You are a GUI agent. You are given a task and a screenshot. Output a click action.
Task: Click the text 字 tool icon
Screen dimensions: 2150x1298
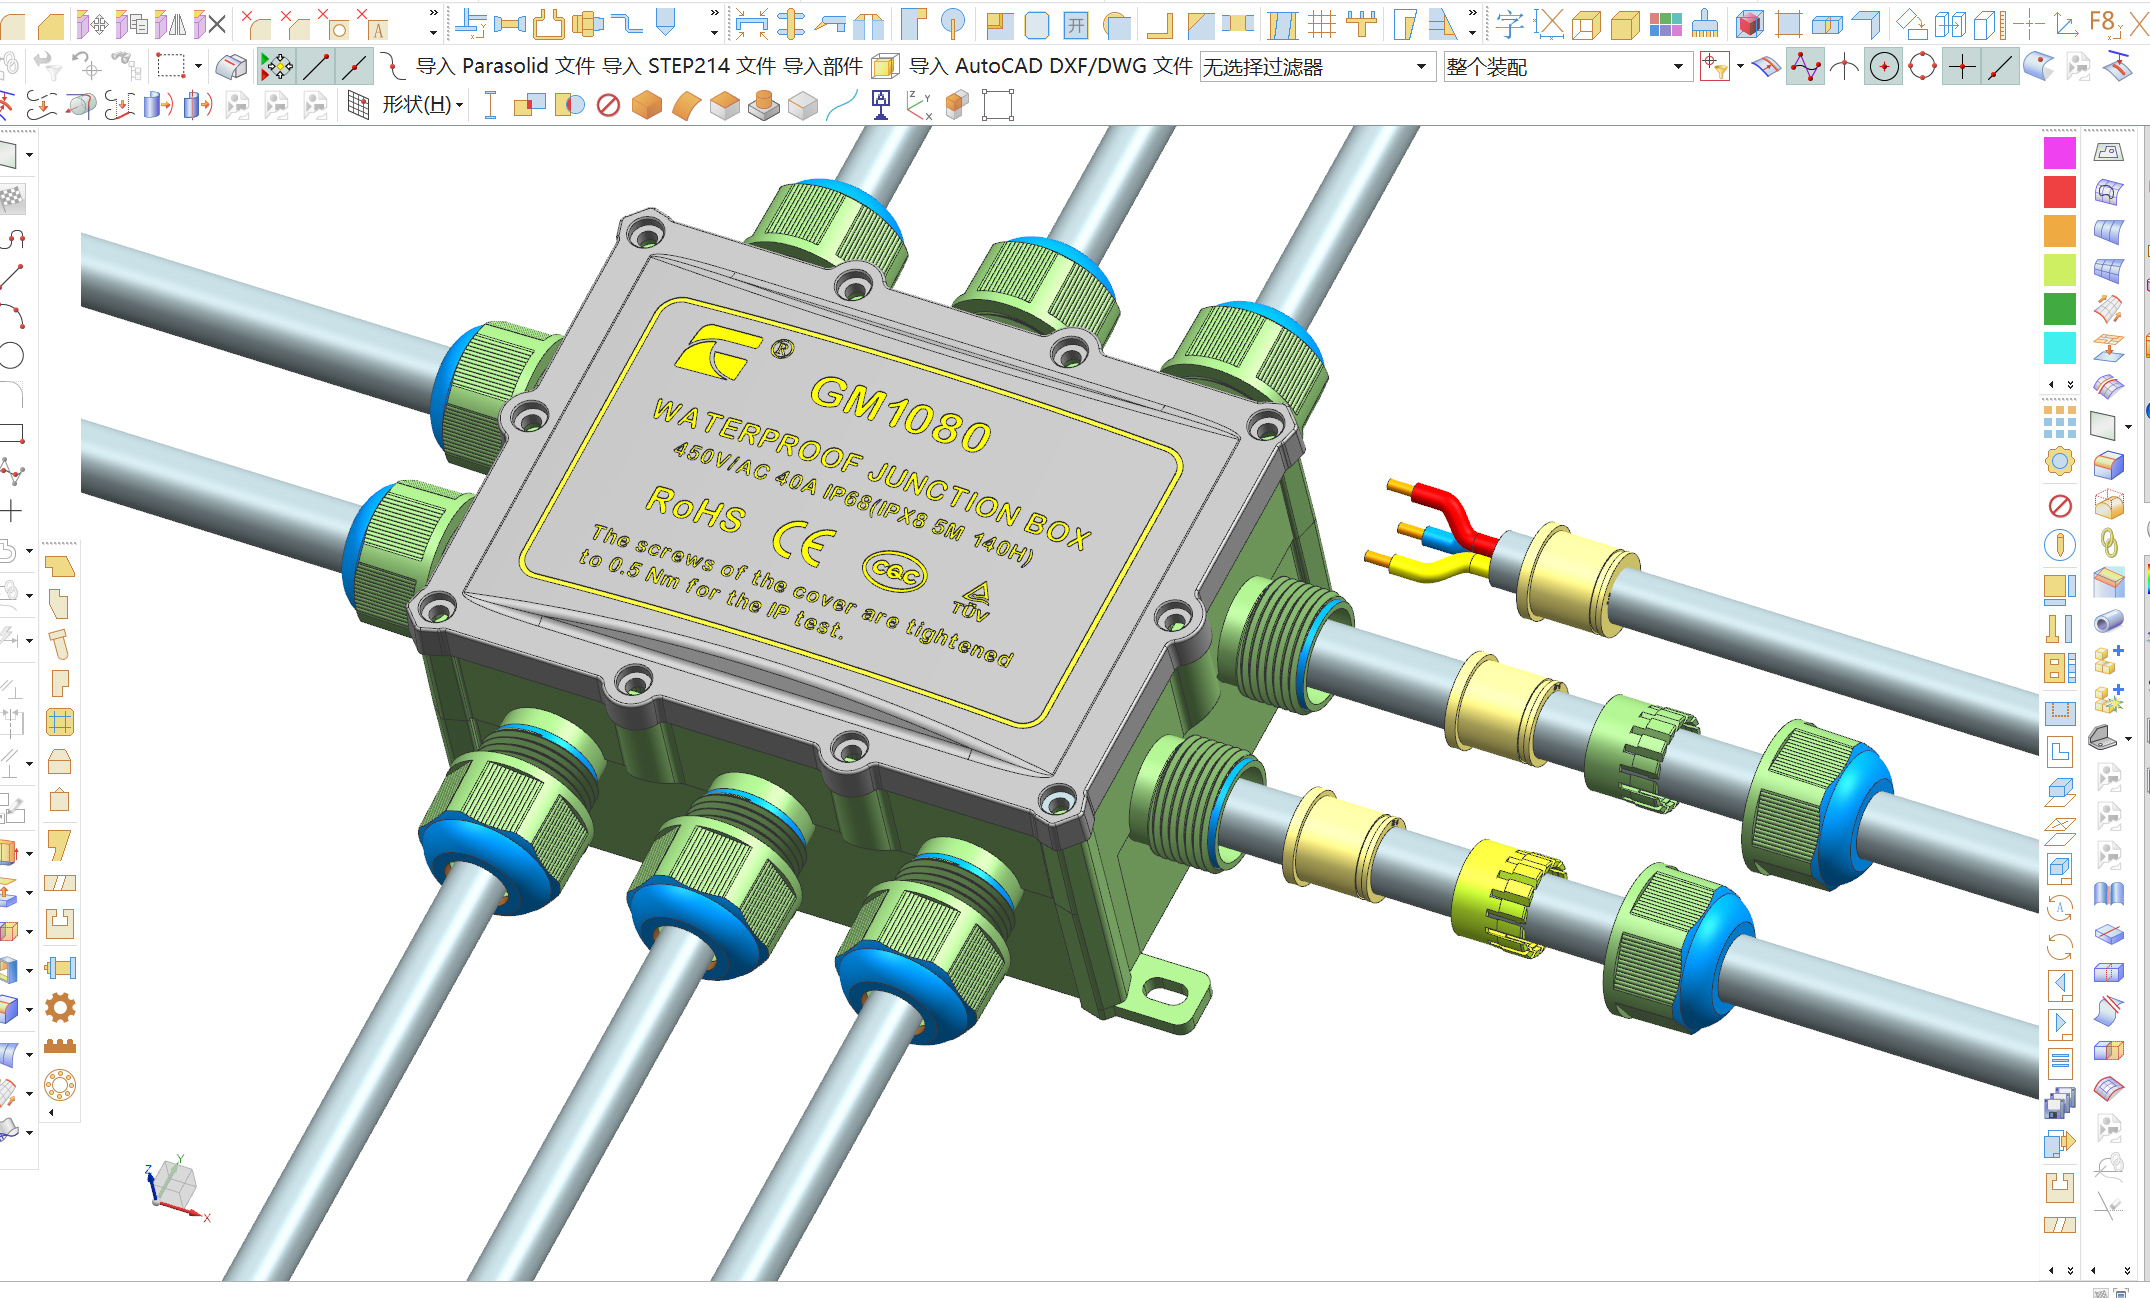click(x=1509, y=24)
